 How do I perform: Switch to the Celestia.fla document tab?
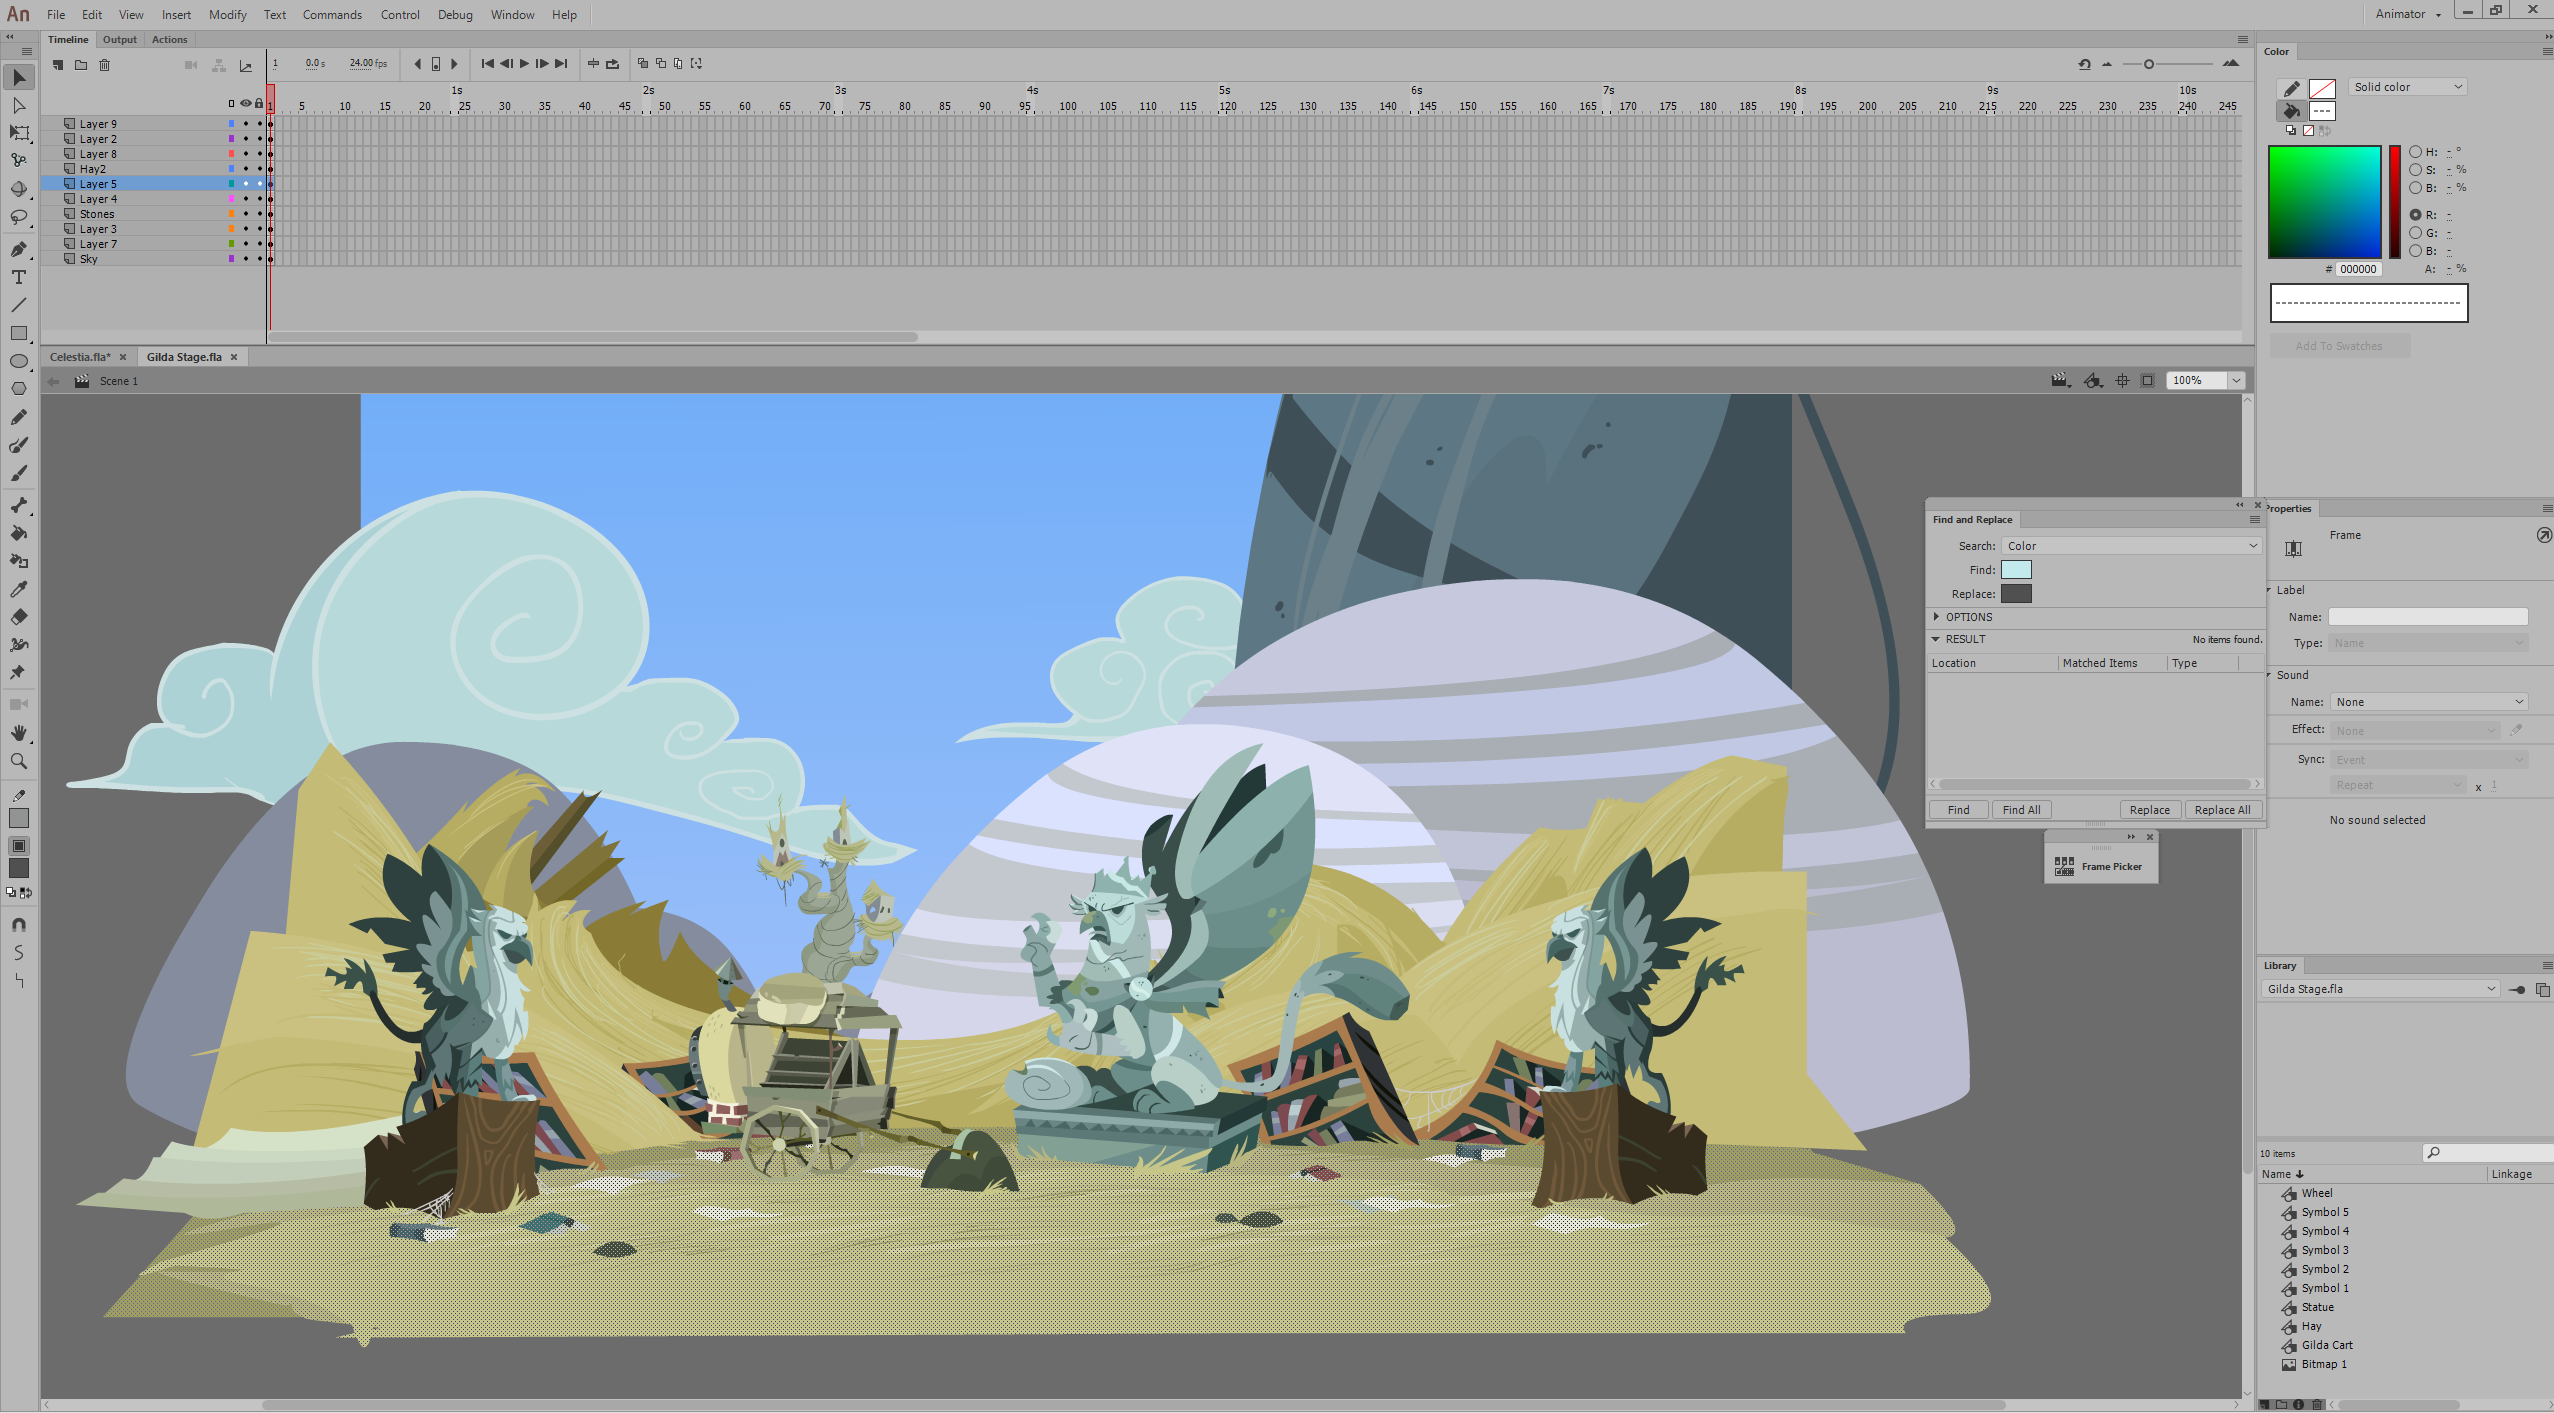pos(80,357)
